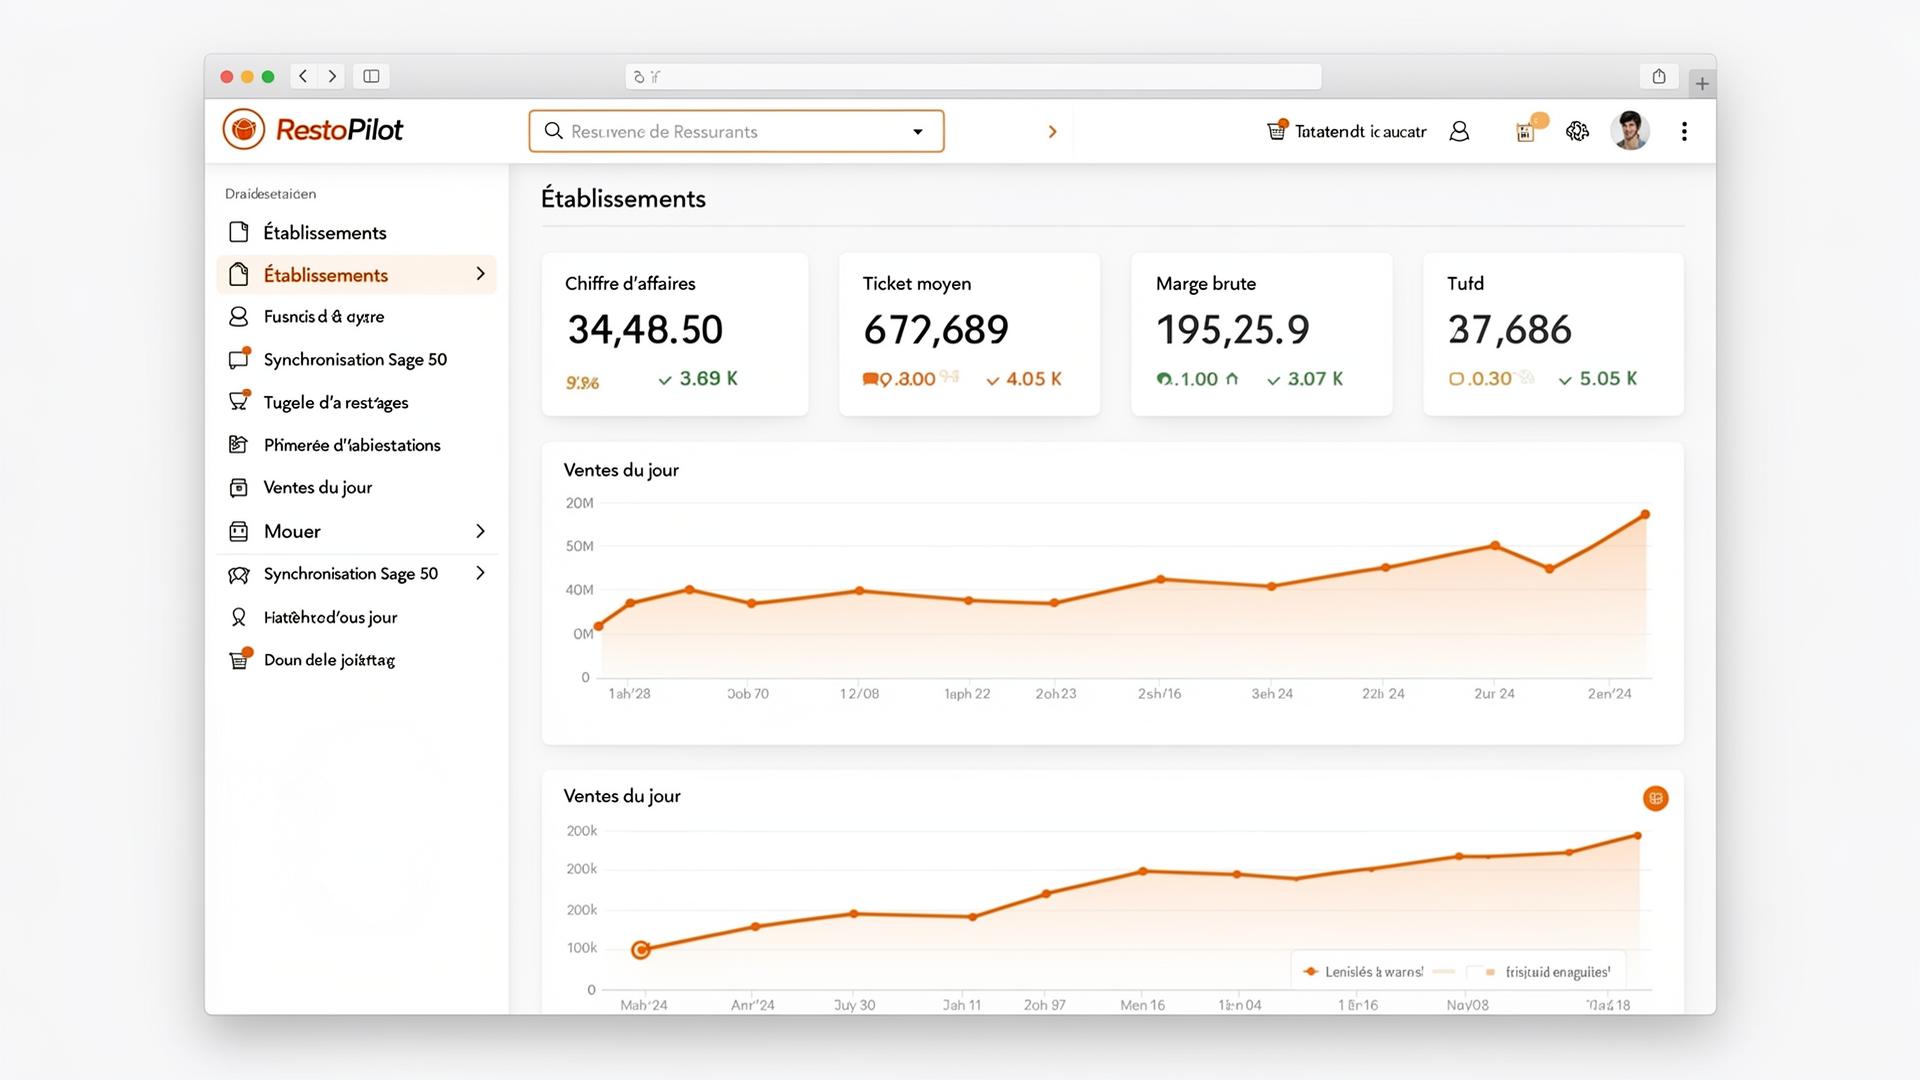Click the cart icon beside Tugele

pos(239,400)
